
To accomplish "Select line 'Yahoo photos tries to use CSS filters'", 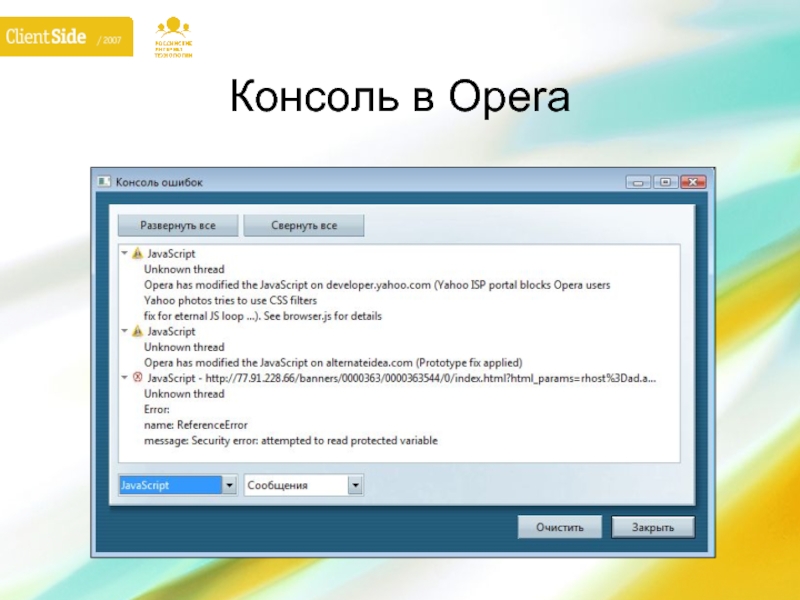I will tap(230, 301).
